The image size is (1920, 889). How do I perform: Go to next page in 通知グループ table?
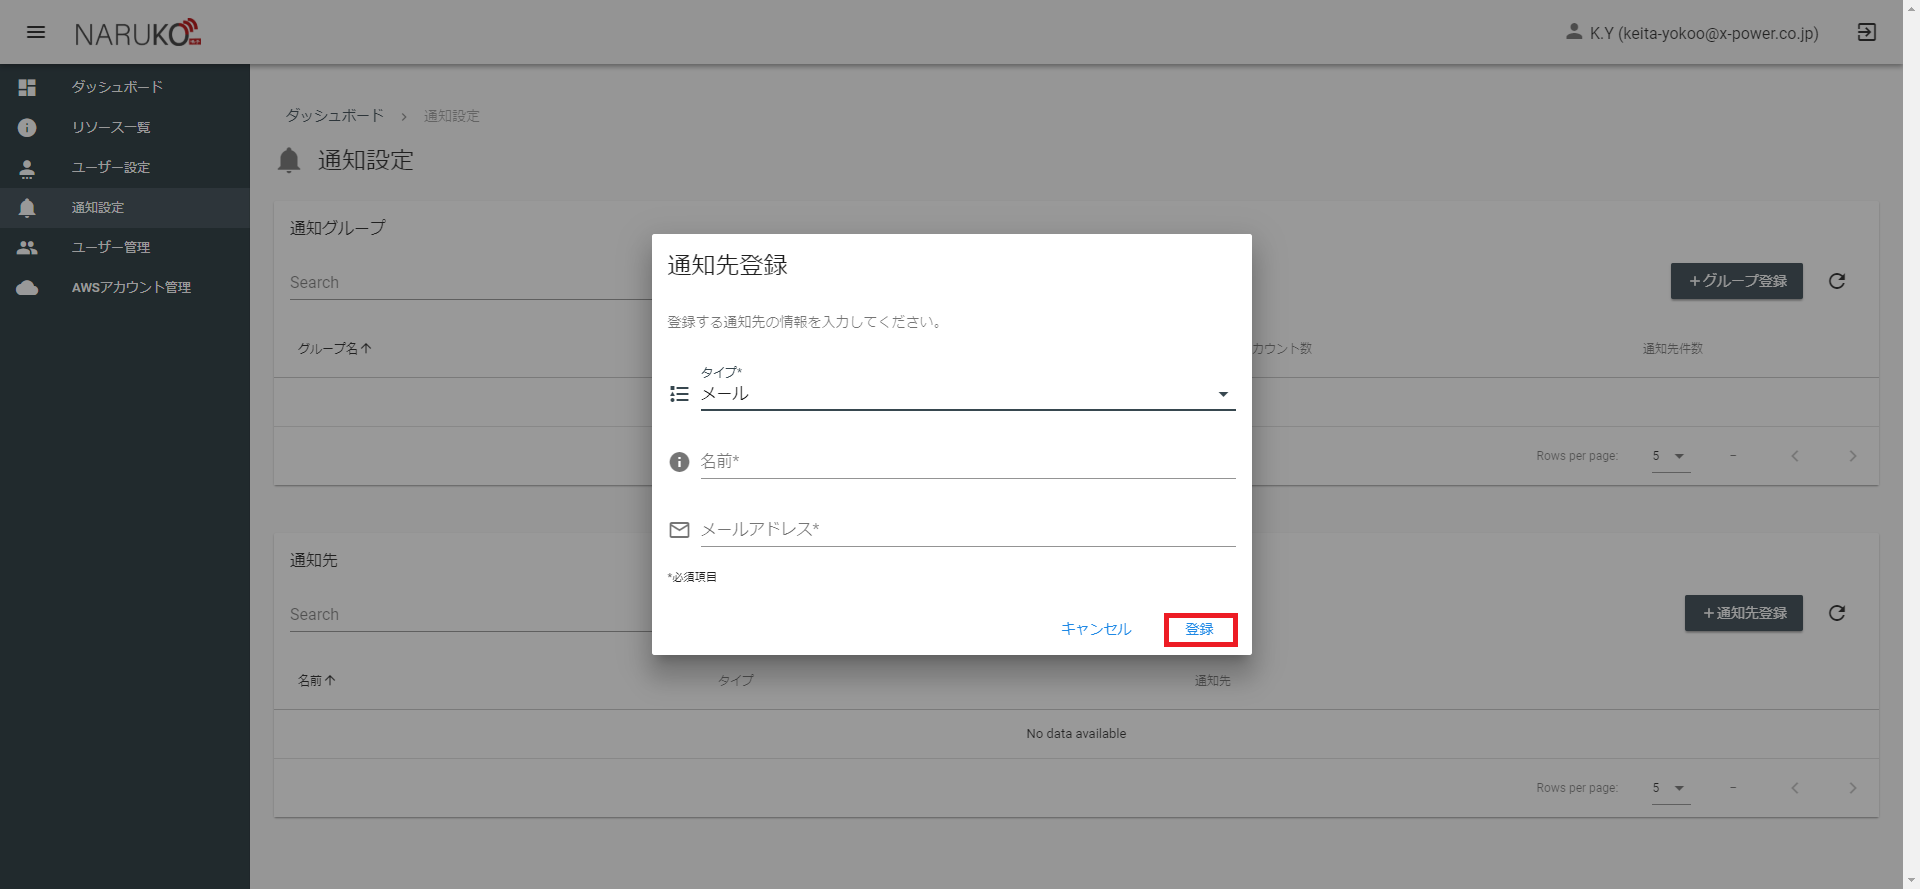[x=1852, y=456]
